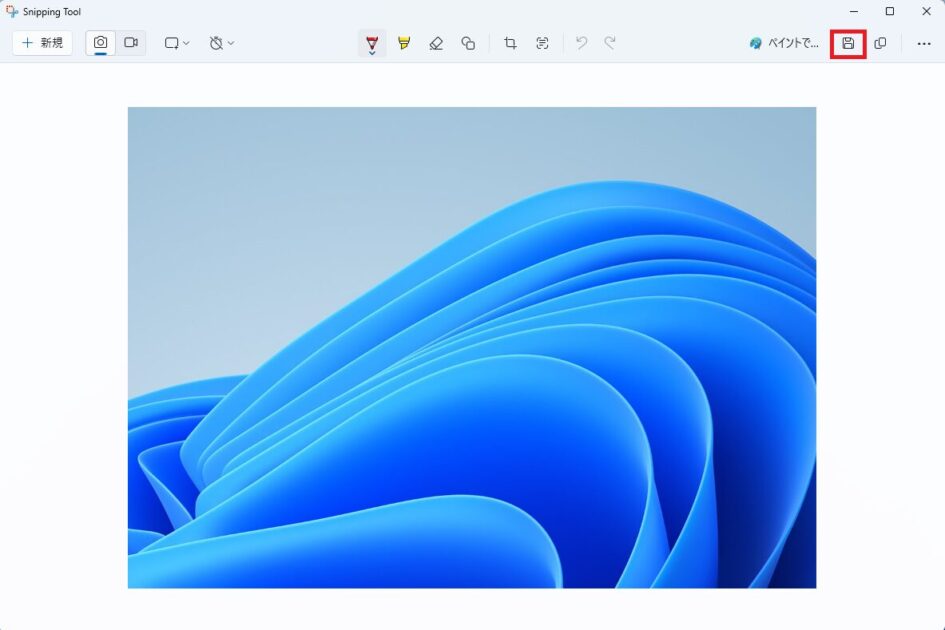The height and width of the screenshot is (630, 945).
Task: Undo the last edit
Action: (x=582, y=43)
